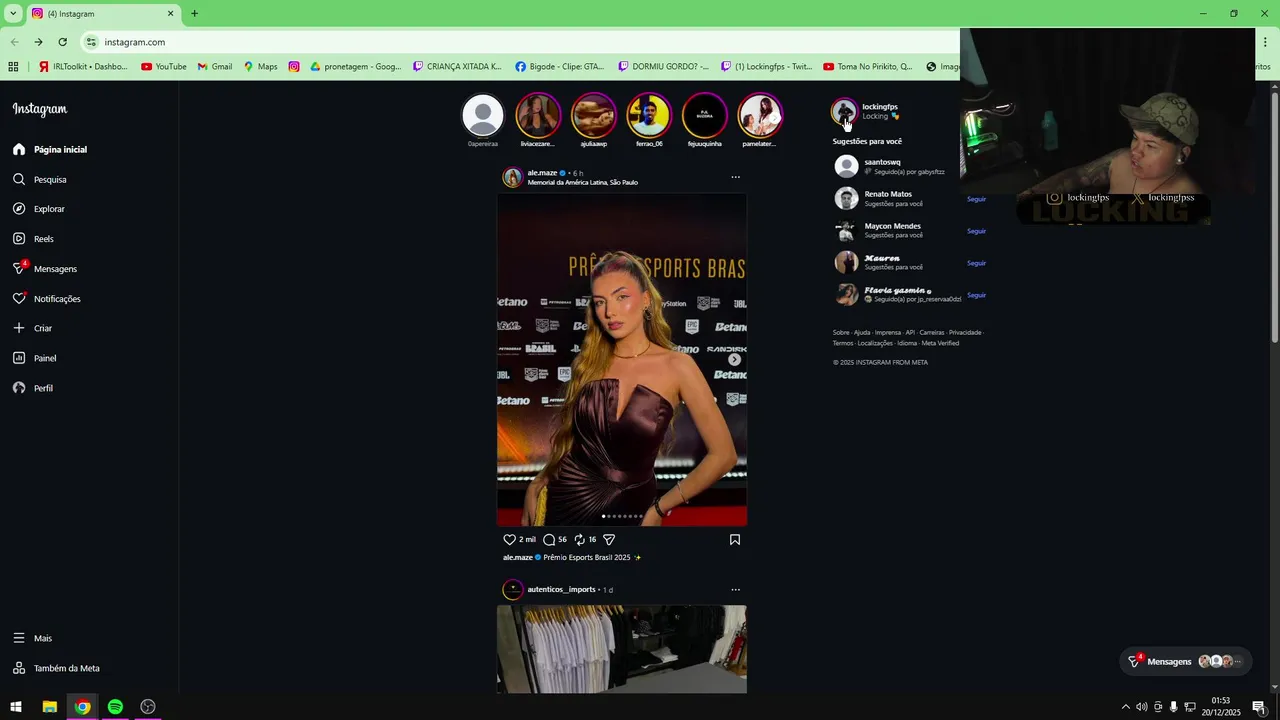Open comments on ale.maze post
This screenshot has width=1280, height=720.
(x=549, y=539)
